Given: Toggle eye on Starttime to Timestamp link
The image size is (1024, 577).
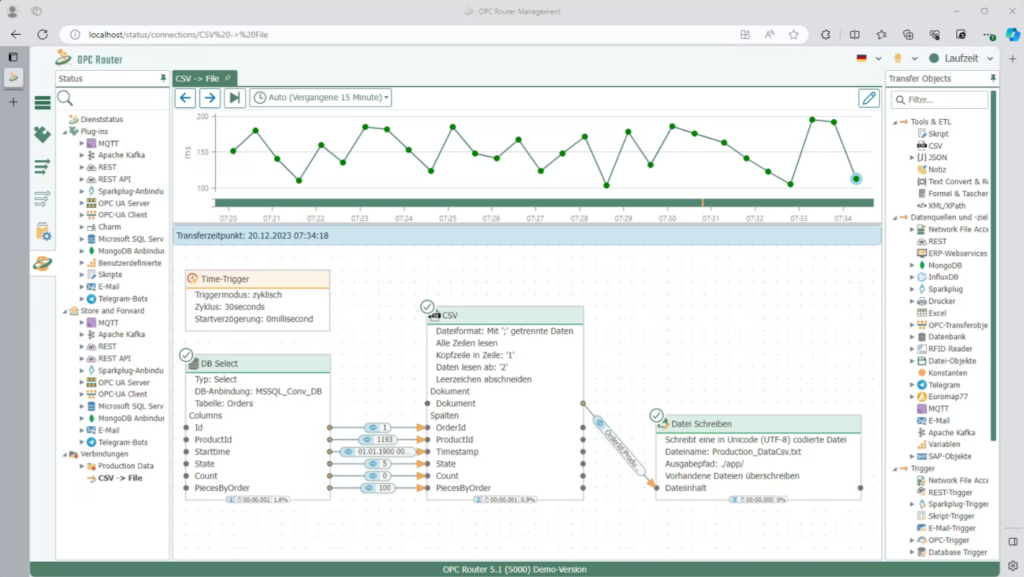Looking at the screenshot, I should (x=349, y=452).
